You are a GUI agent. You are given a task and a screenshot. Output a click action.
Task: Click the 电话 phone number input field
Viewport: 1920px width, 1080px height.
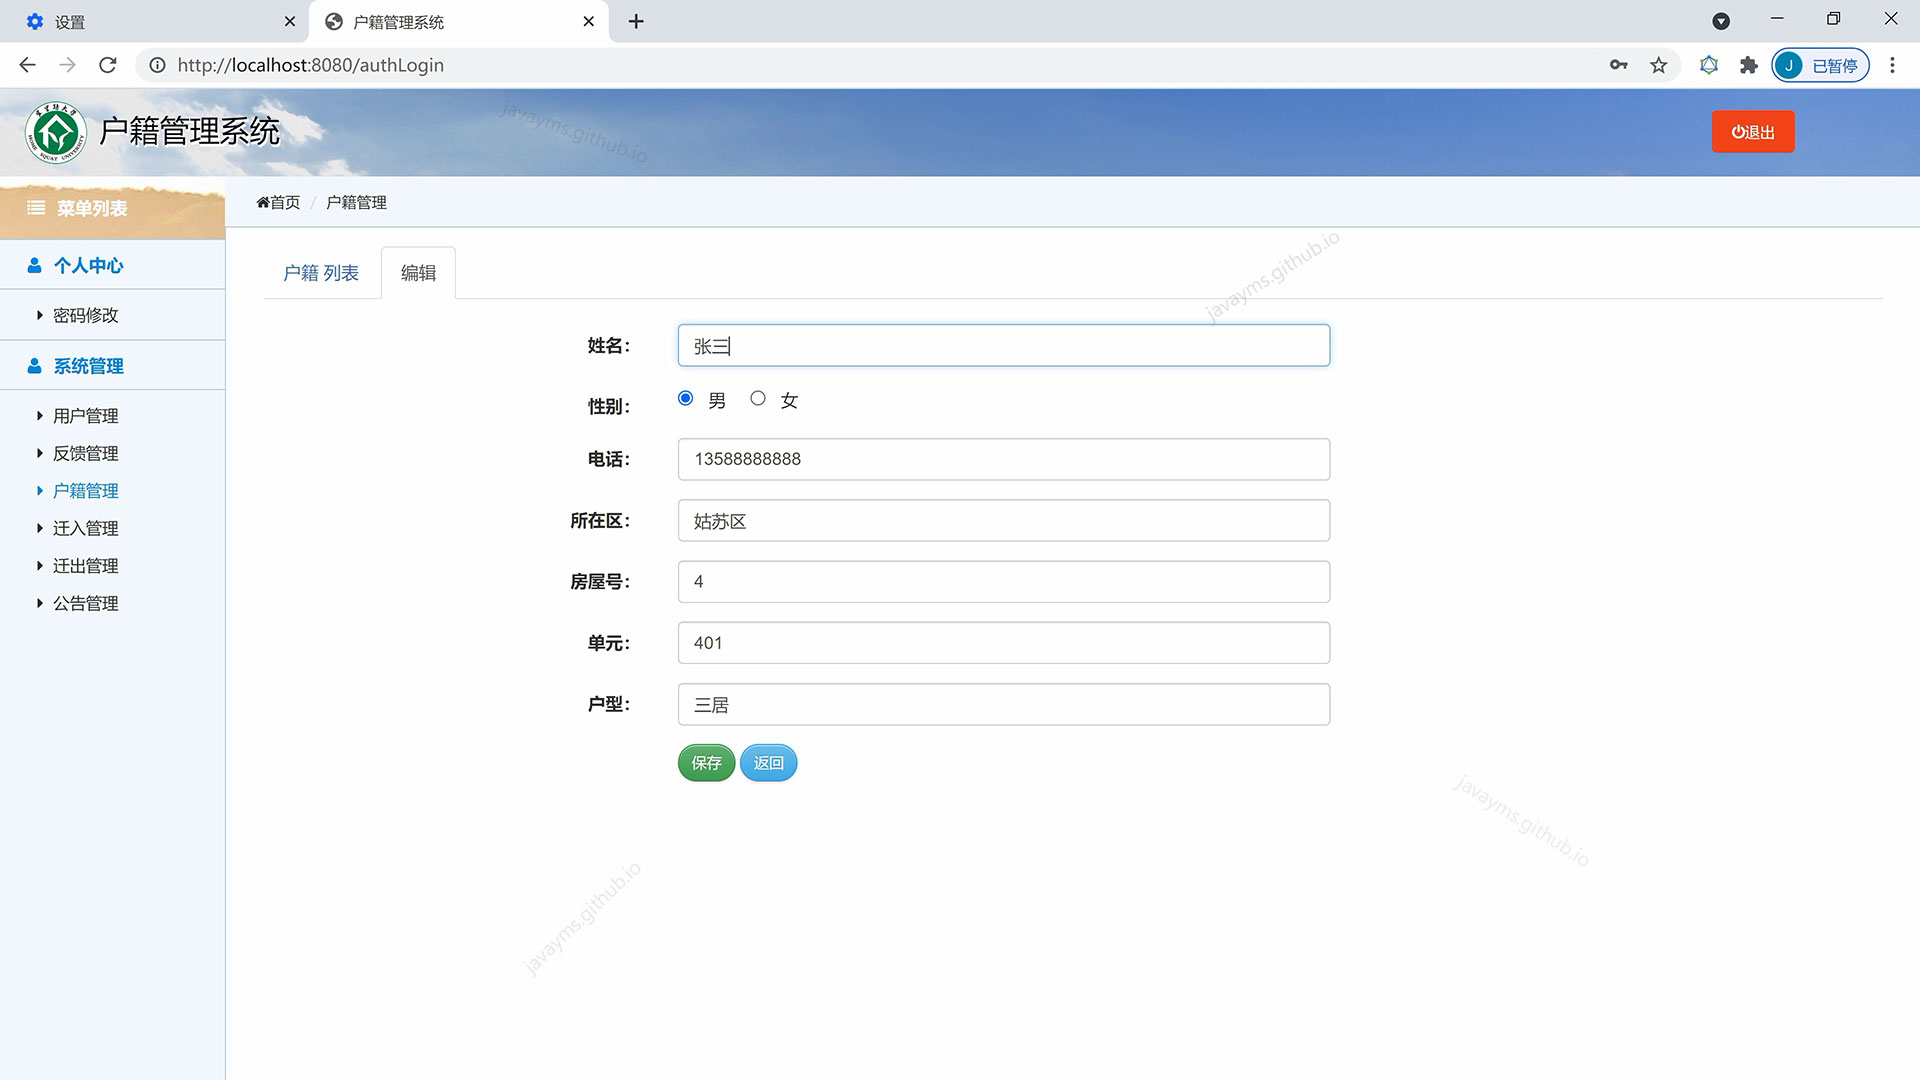(1003, 459)
